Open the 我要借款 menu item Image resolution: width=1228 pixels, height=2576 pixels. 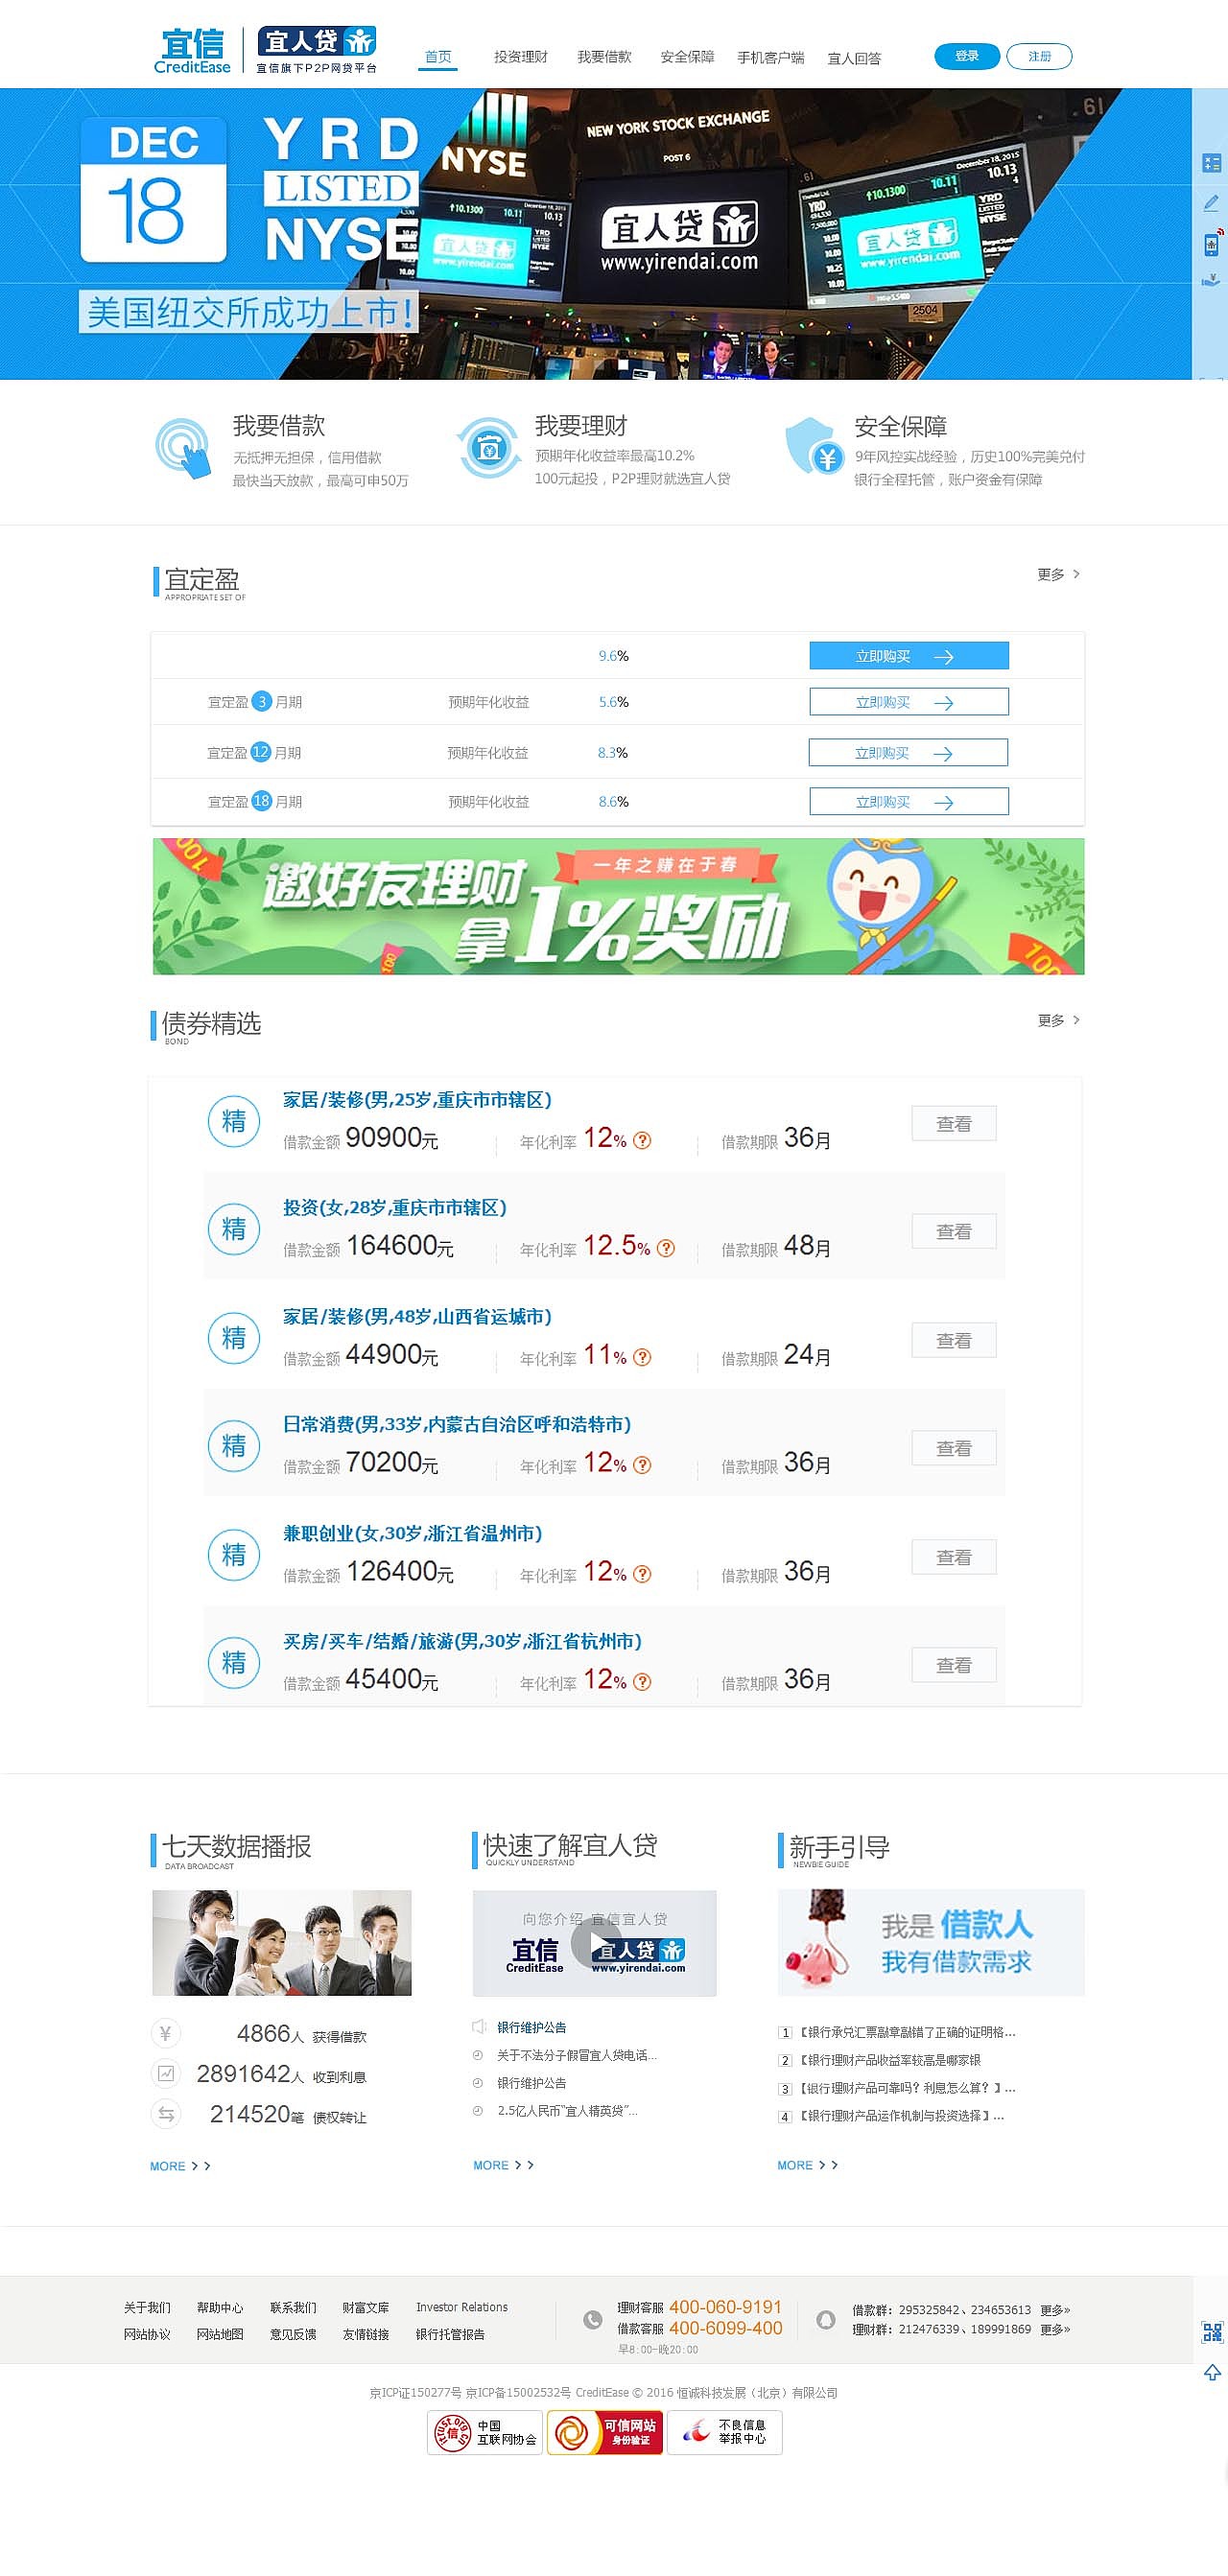coord(604,57)
